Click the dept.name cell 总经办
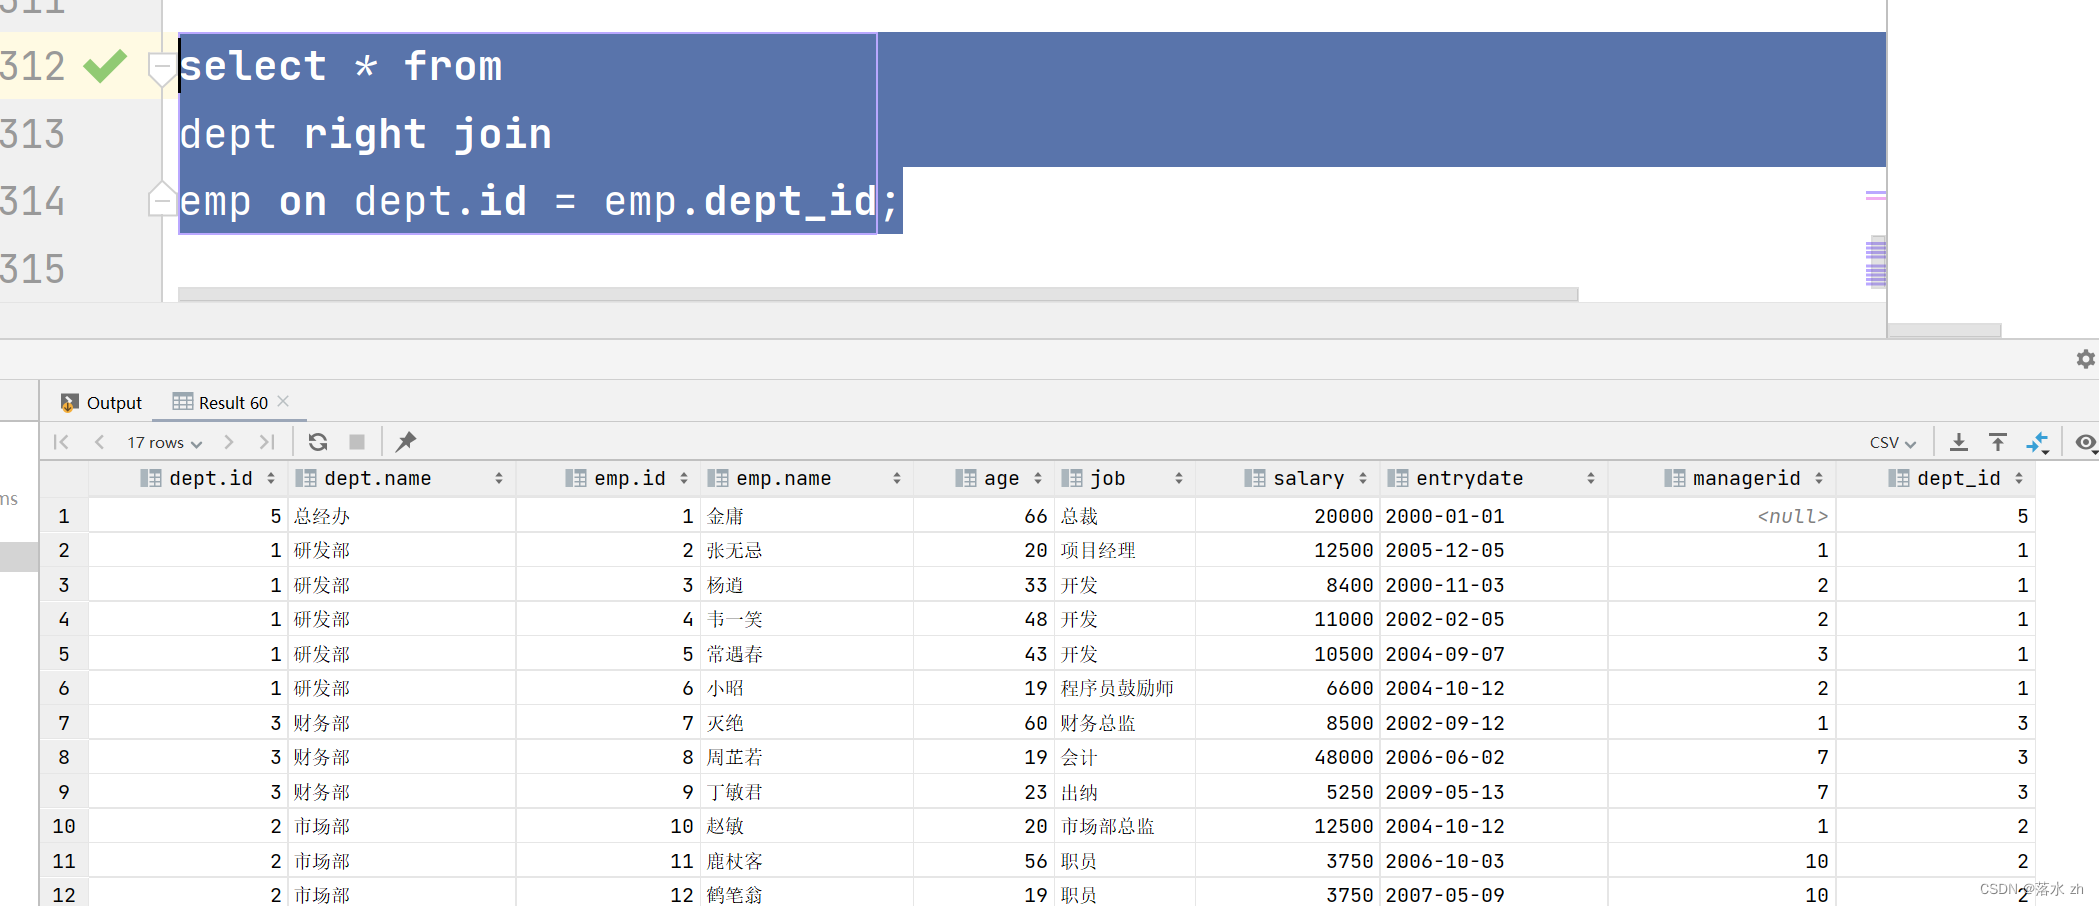The image size is (2099, 906). 402,516
